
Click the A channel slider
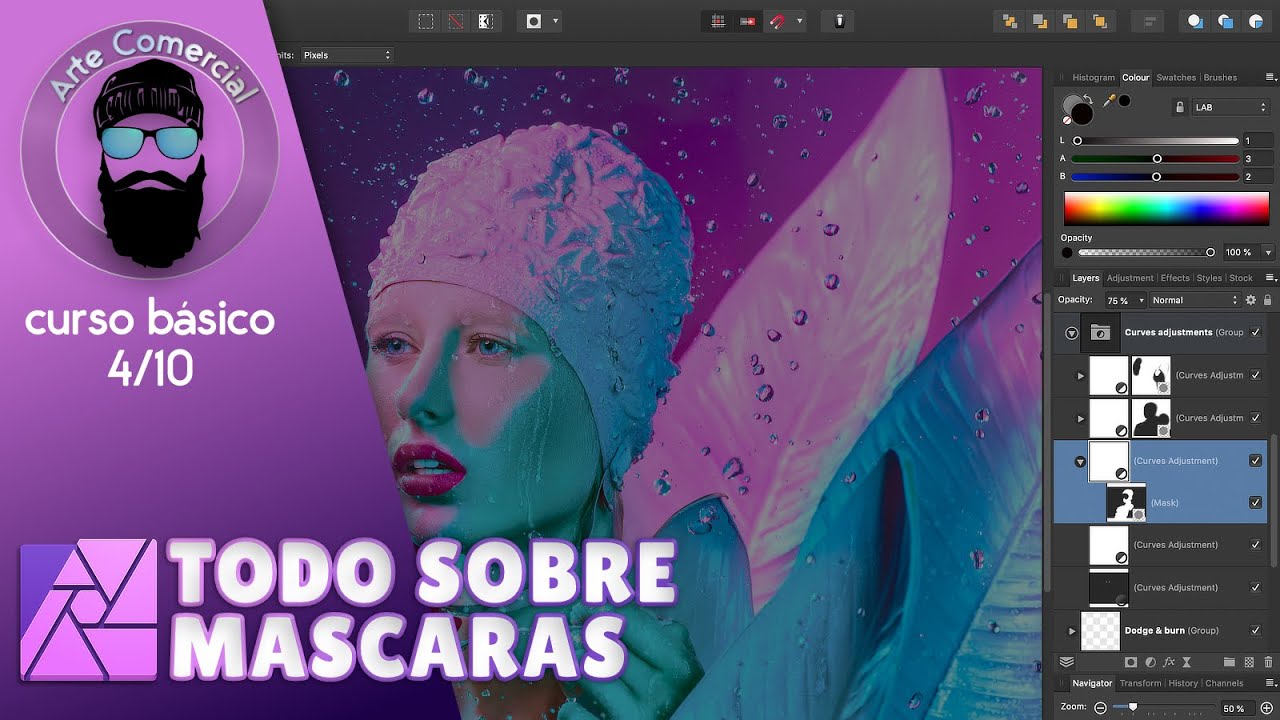tap(1156, 159)
